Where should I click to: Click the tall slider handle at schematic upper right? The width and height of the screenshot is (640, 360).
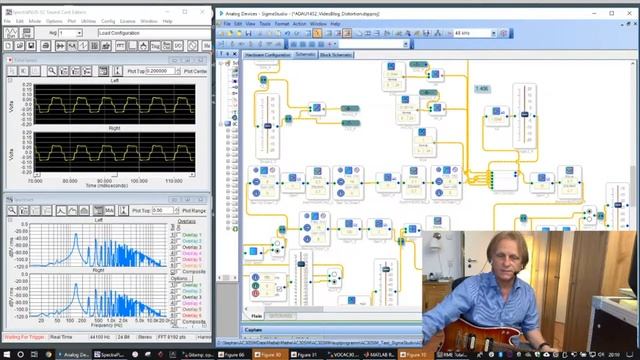point(525,114)
